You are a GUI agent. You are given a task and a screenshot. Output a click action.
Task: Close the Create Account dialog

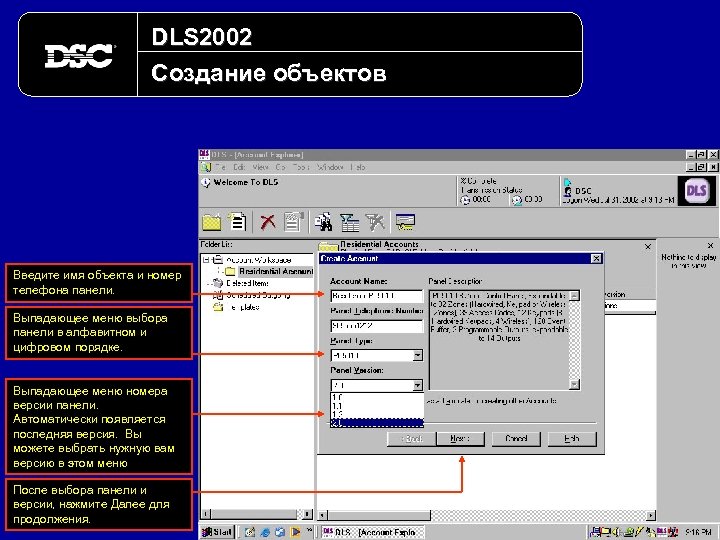(x=596, y=259)
